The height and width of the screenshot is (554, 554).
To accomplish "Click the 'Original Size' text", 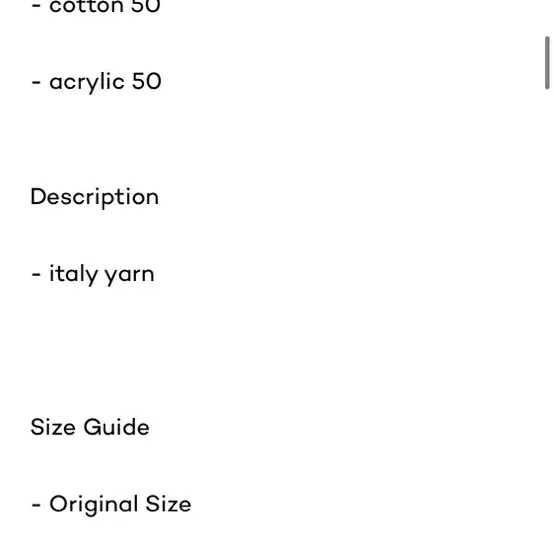I will point(120,504).
